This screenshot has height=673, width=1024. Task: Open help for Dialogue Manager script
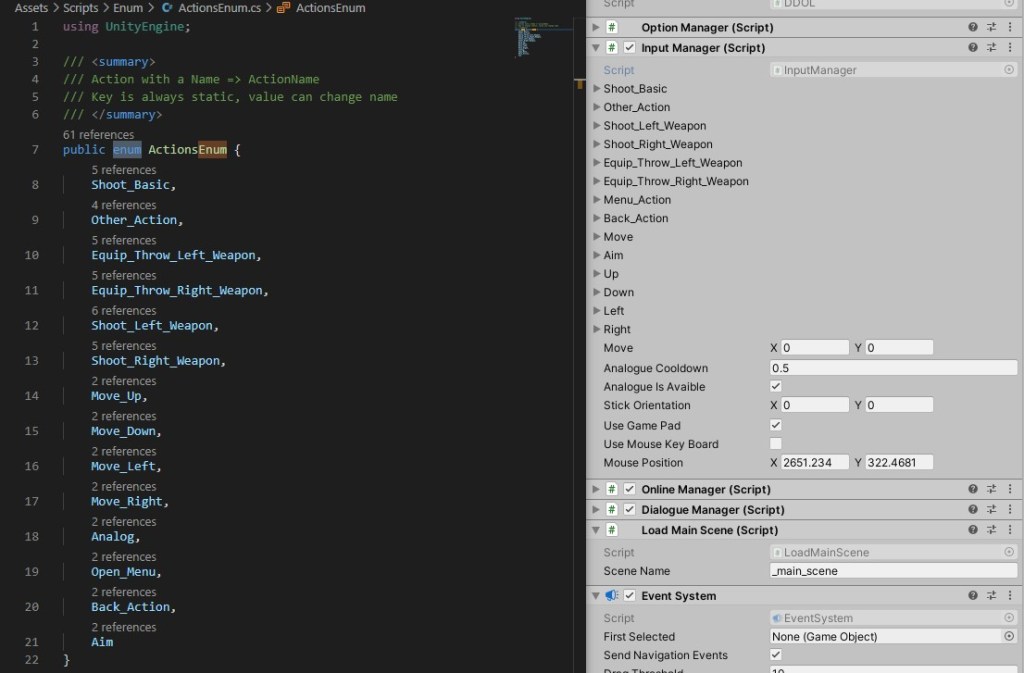click(x=973, y=510)
